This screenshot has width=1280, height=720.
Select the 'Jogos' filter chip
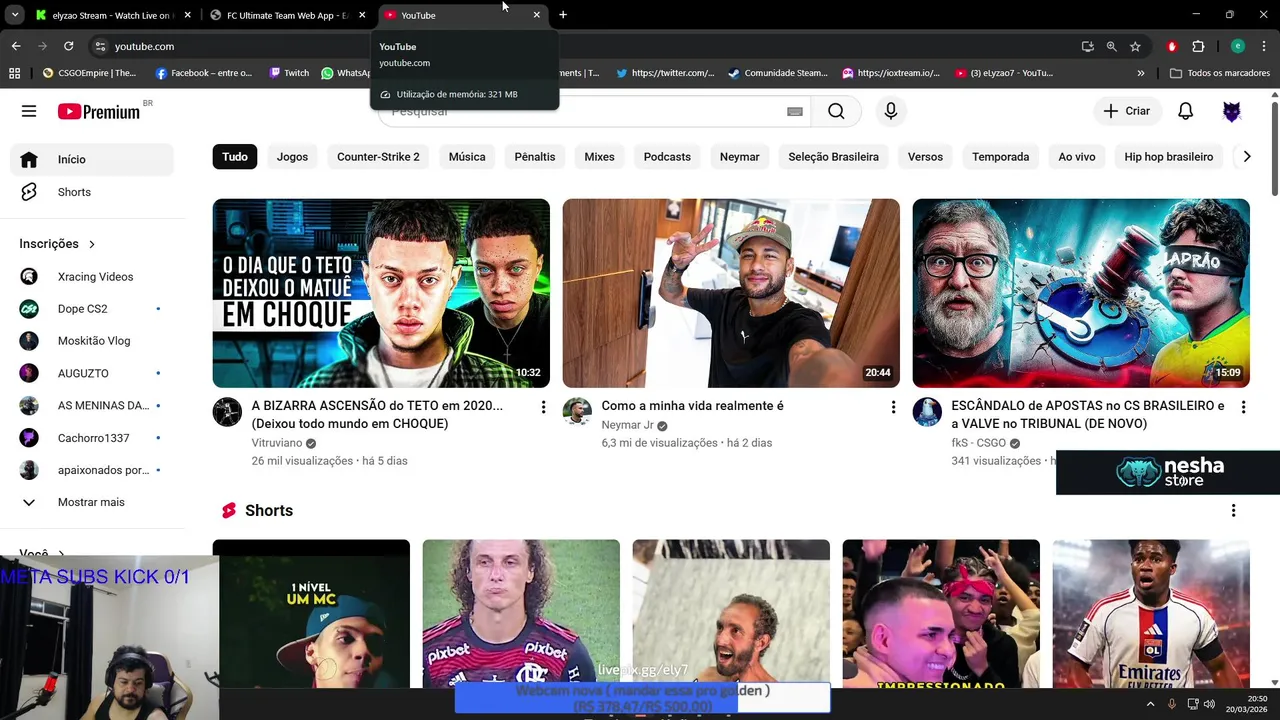pos(292,157)
